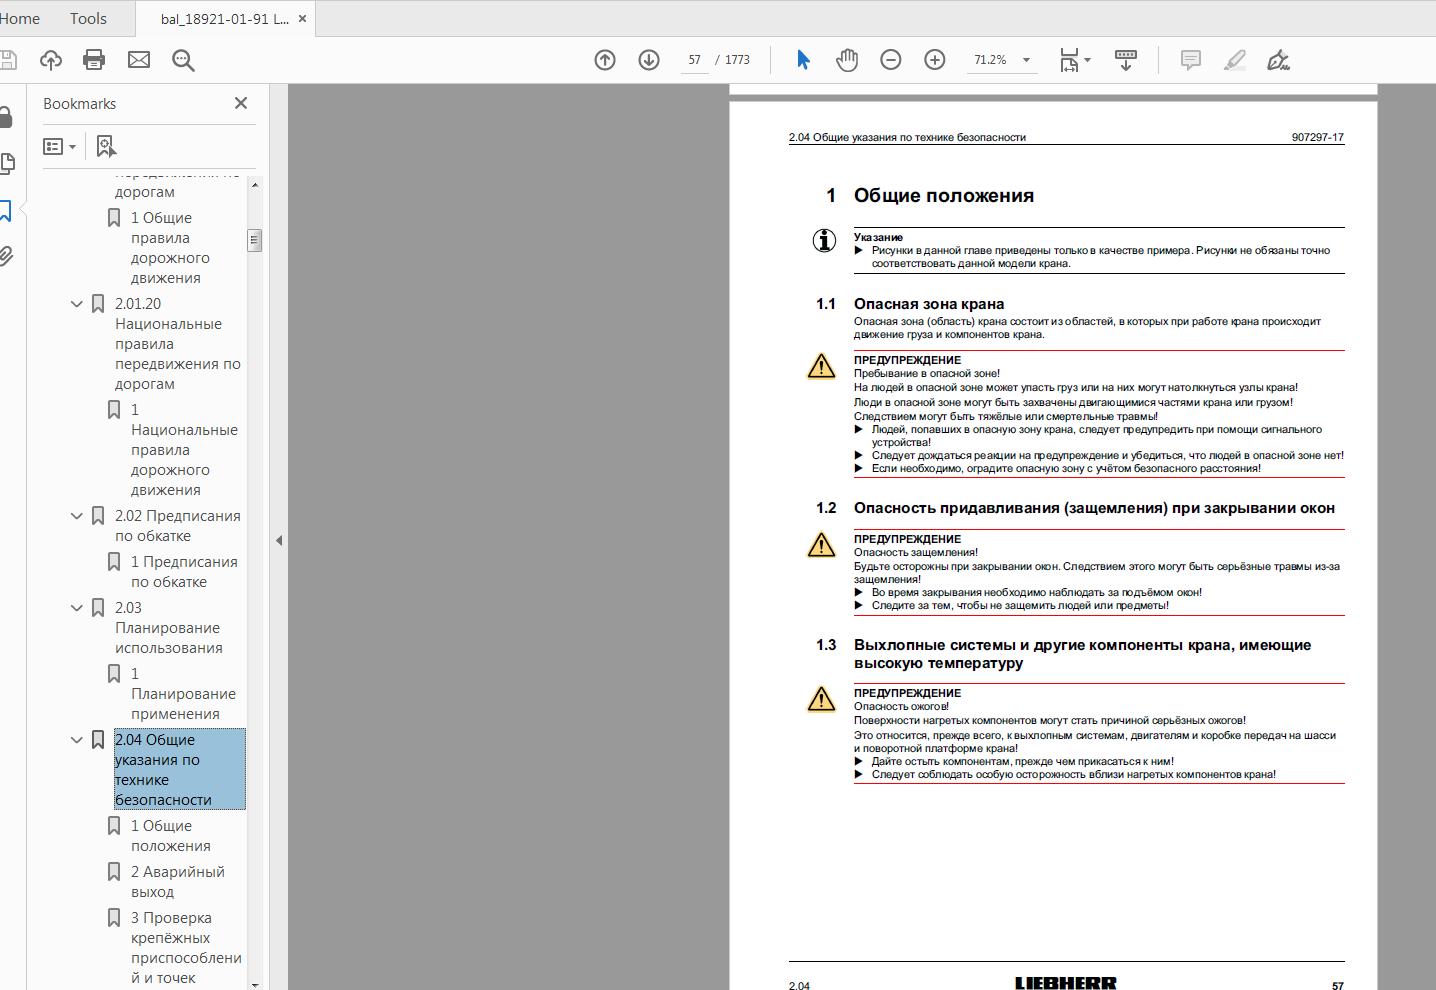Click the page number field
Image resolution: width=1436 pixels, height=990 pixels.
click(694, 60)
